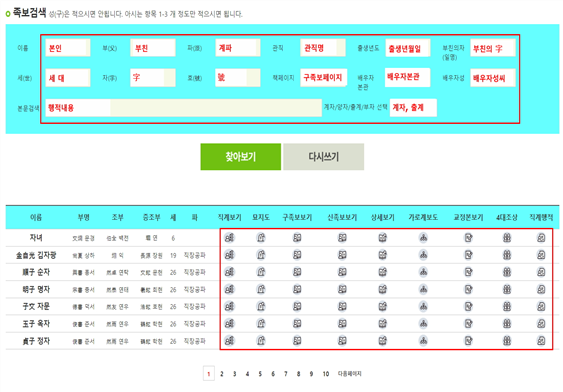Select name 金自光 김자광 in results

click(x=36, y=255)
